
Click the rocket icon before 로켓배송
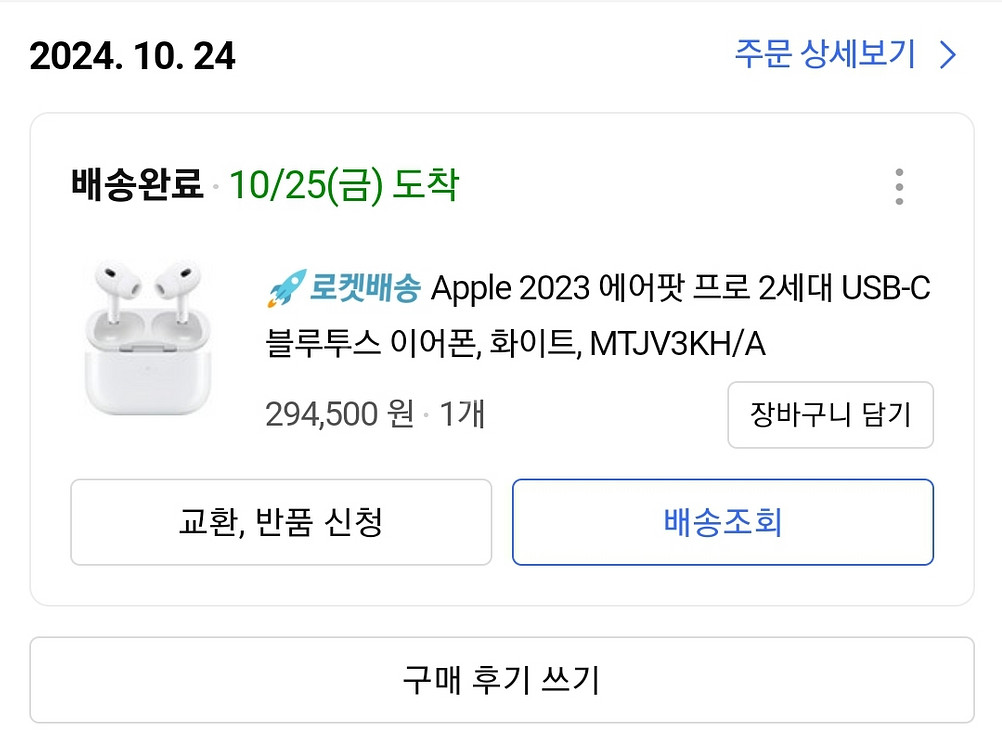(286, 288)
